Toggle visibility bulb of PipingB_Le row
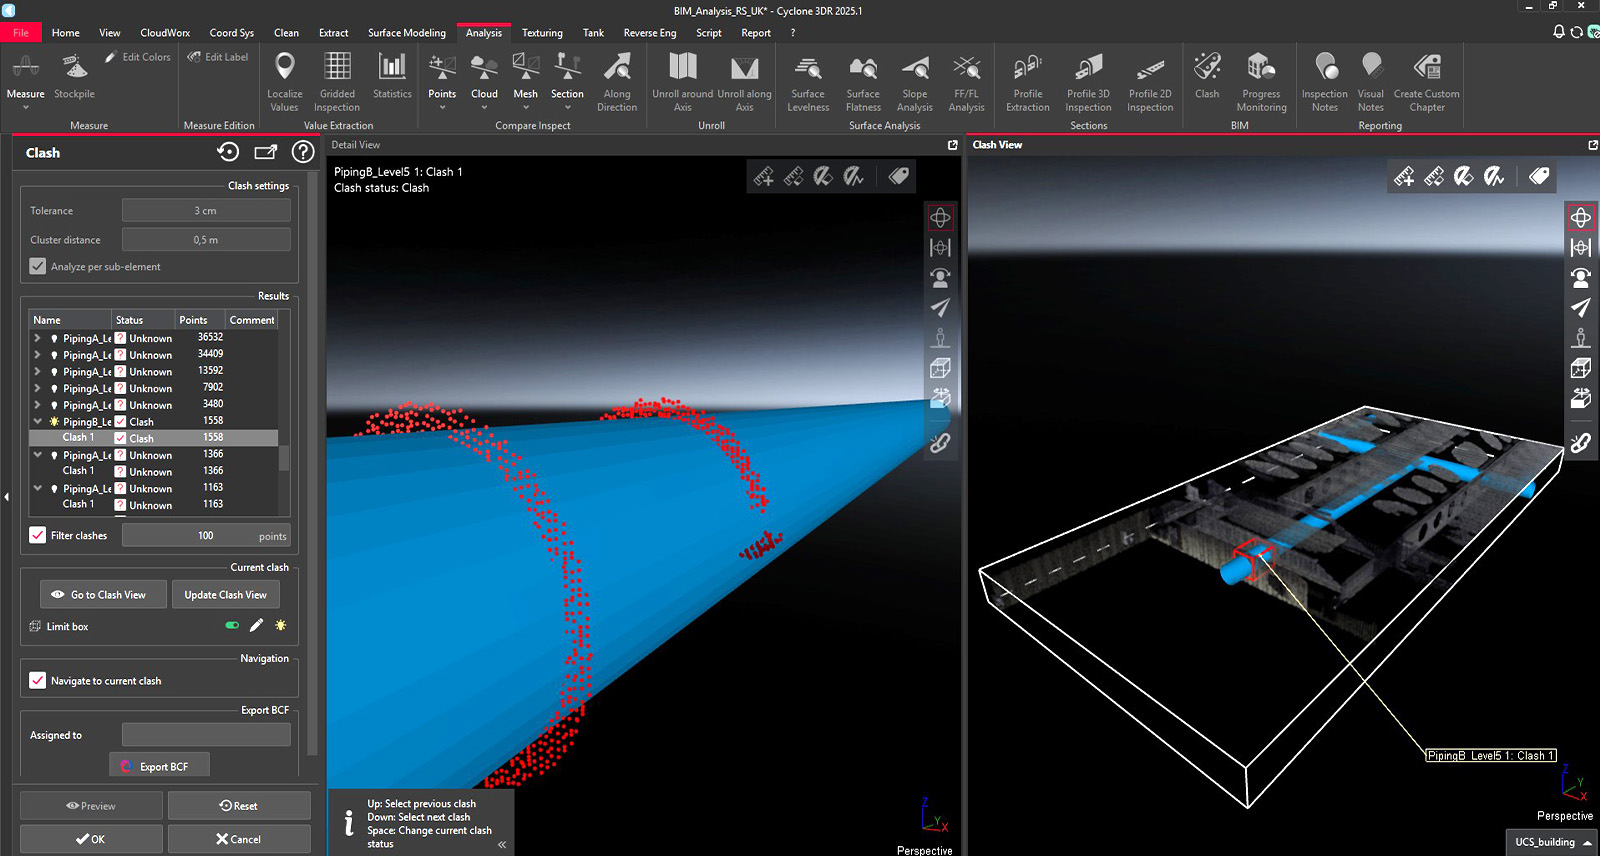This screenshot has width=1600, height=856. point(54,421)
